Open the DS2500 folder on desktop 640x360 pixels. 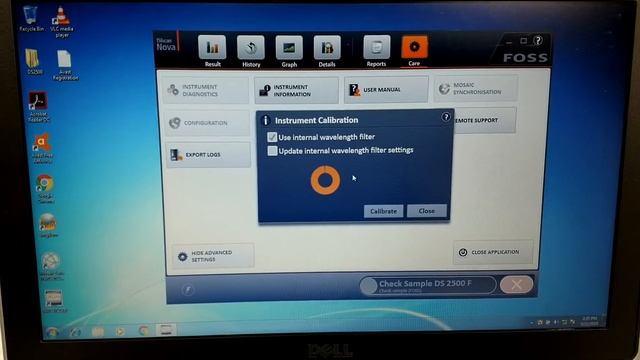(33, 62)
